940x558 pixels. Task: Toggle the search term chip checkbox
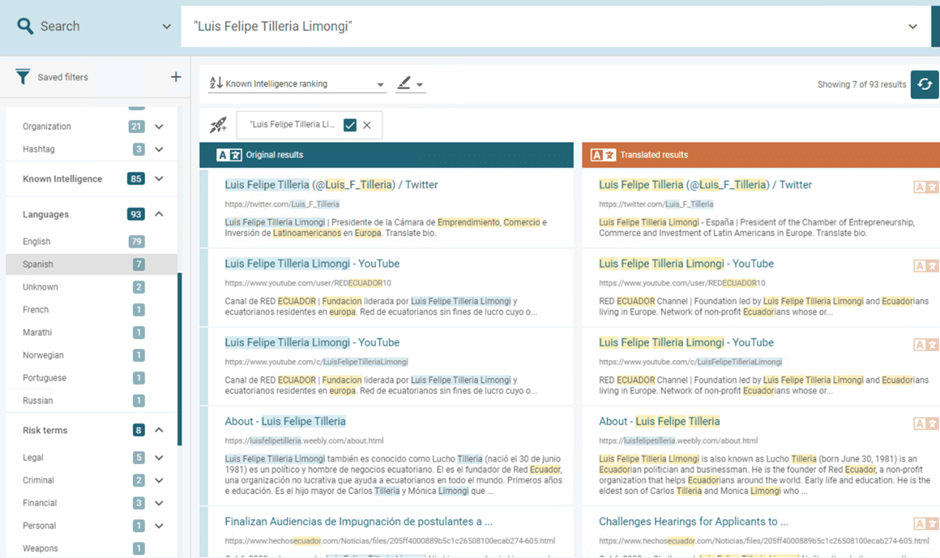350,125
